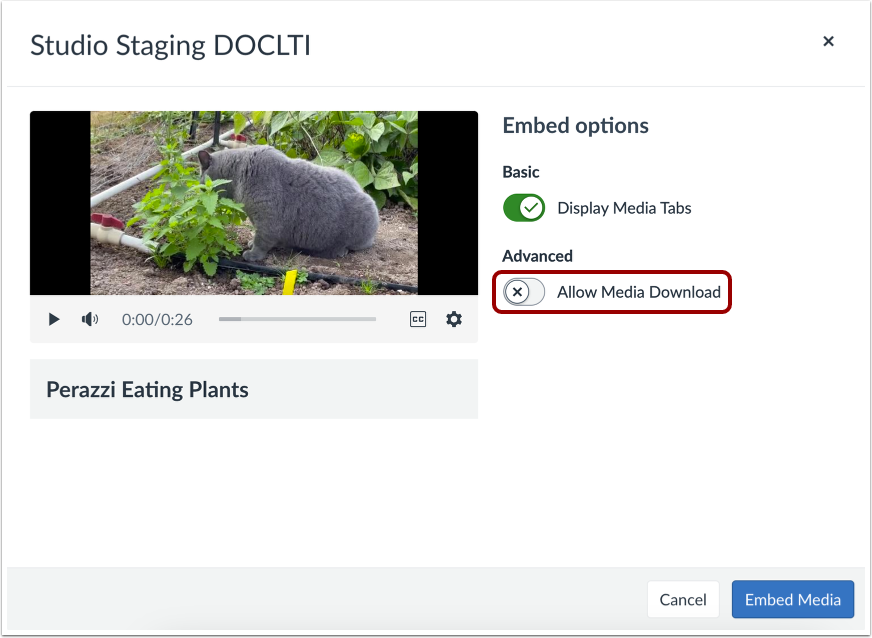
Task: Play the Perazzi Eating Plants video
Action: (53, 319)
